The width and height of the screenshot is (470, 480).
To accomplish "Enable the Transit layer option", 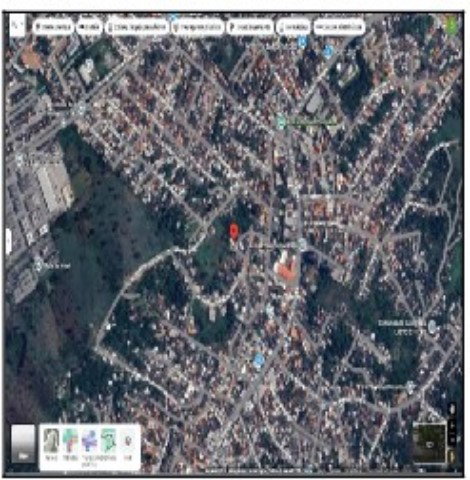I will 89,447.
